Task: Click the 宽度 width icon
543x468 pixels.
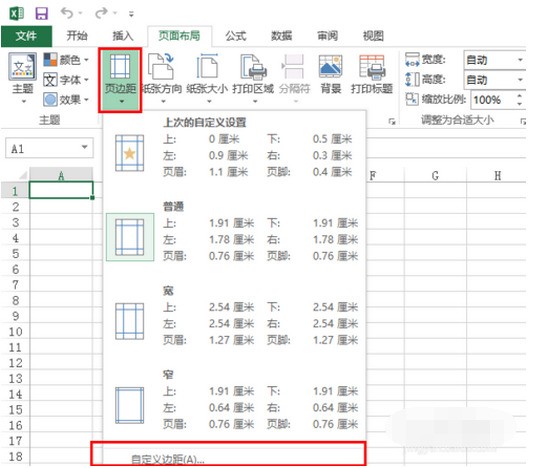Action: pos(412,60)
